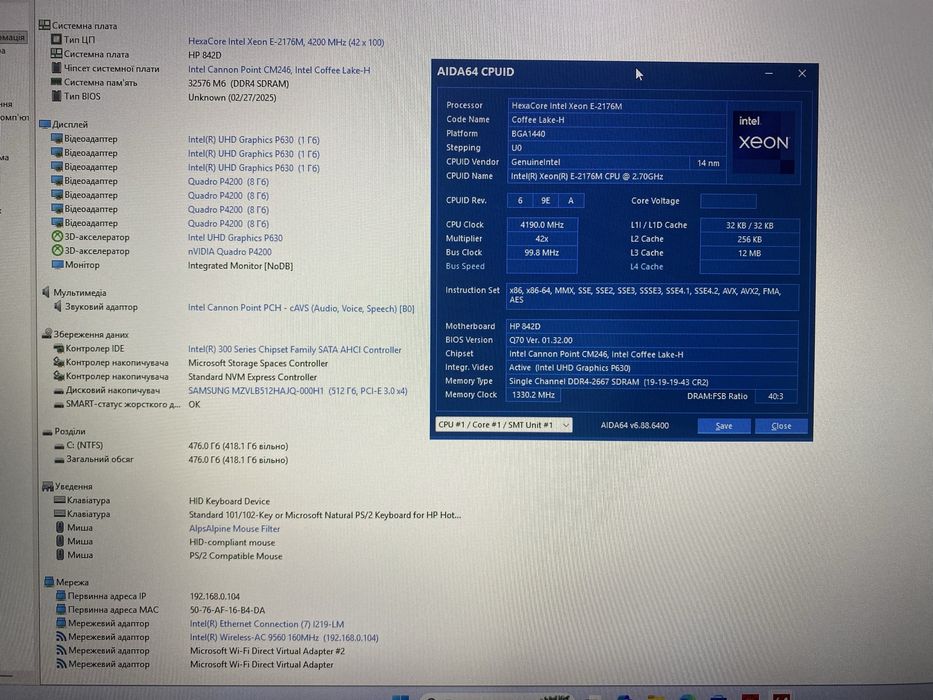Click the L2 Cache 256 KB field
Screen dimensions: 933x700
749,239
